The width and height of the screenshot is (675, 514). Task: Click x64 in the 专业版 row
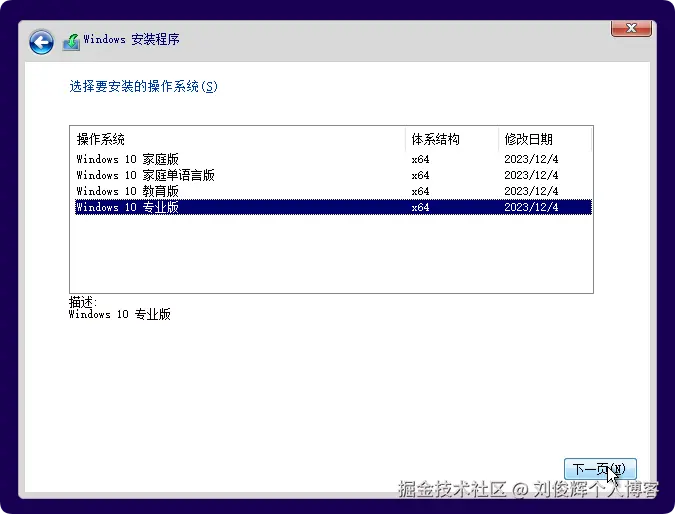pos(420,207)
